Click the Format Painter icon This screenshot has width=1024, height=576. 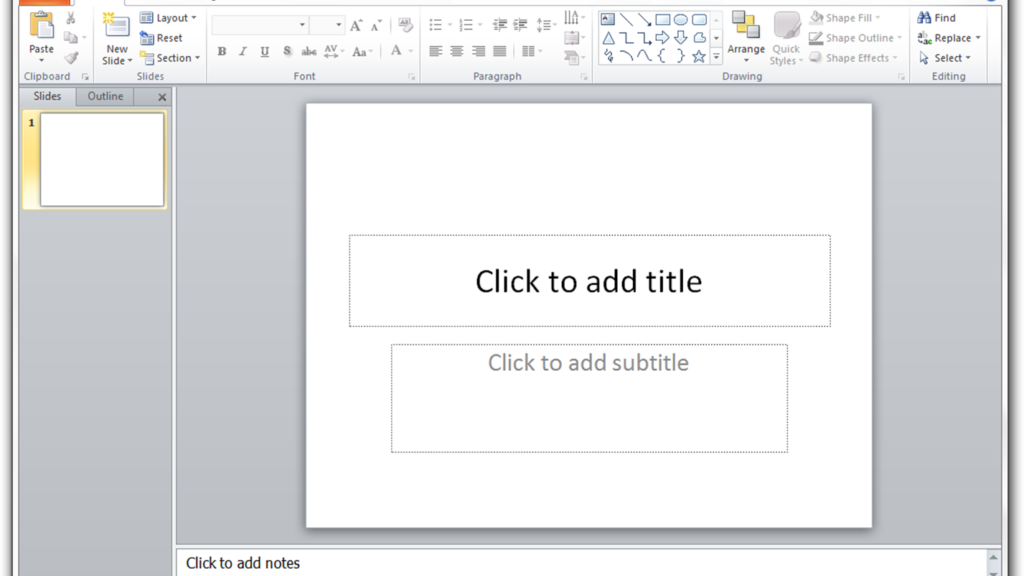(70, 58)
